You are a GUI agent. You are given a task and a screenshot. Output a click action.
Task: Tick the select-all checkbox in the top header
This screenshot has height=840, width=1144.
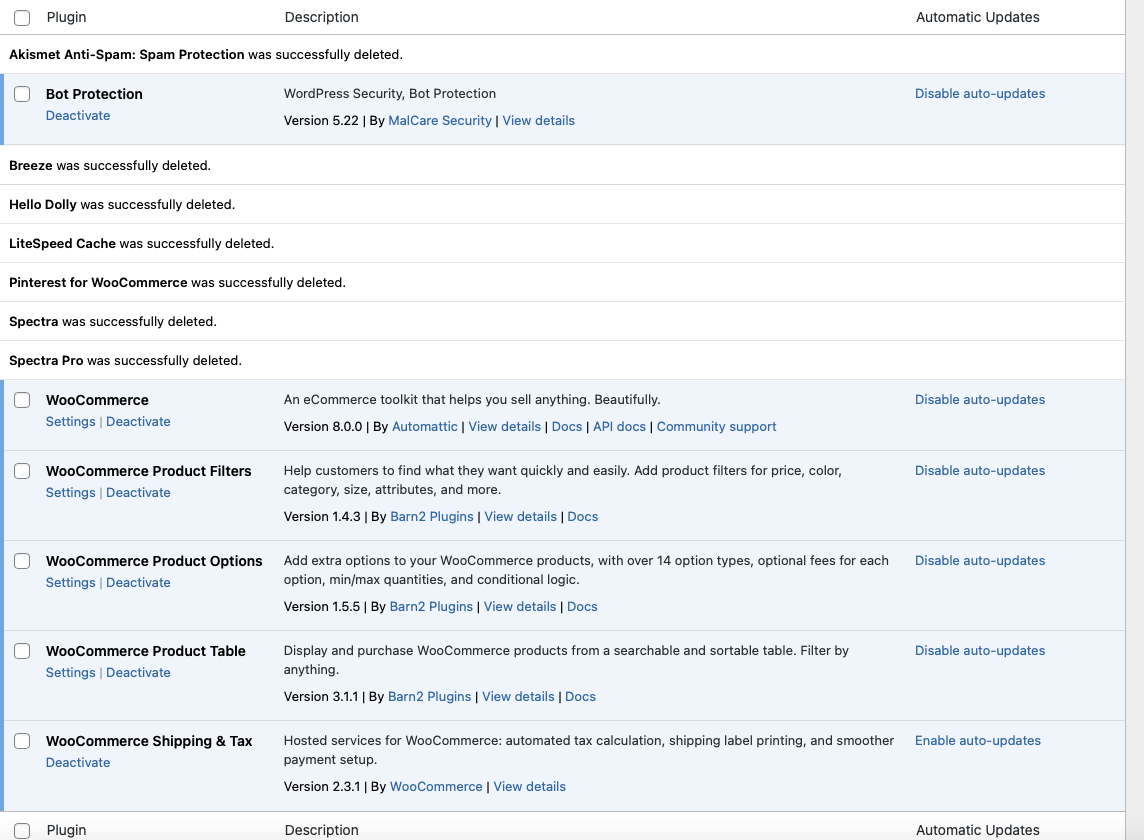22,18
